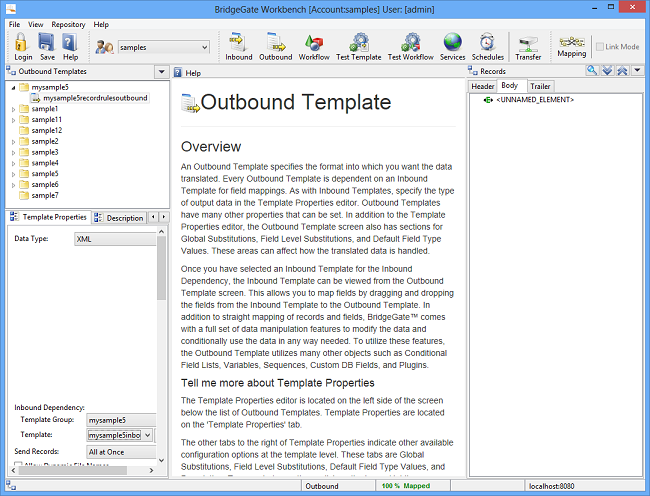The width and height of the screenshot is (650, 496).
Task: Click the sample12 folder icon
Action: coord(24,131)
